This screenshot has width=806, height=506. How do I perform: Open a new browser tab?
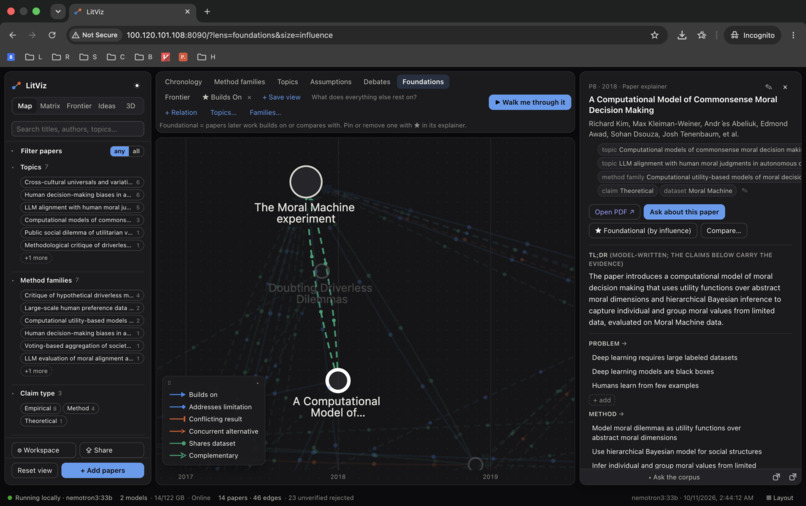[x=207, y=11]
